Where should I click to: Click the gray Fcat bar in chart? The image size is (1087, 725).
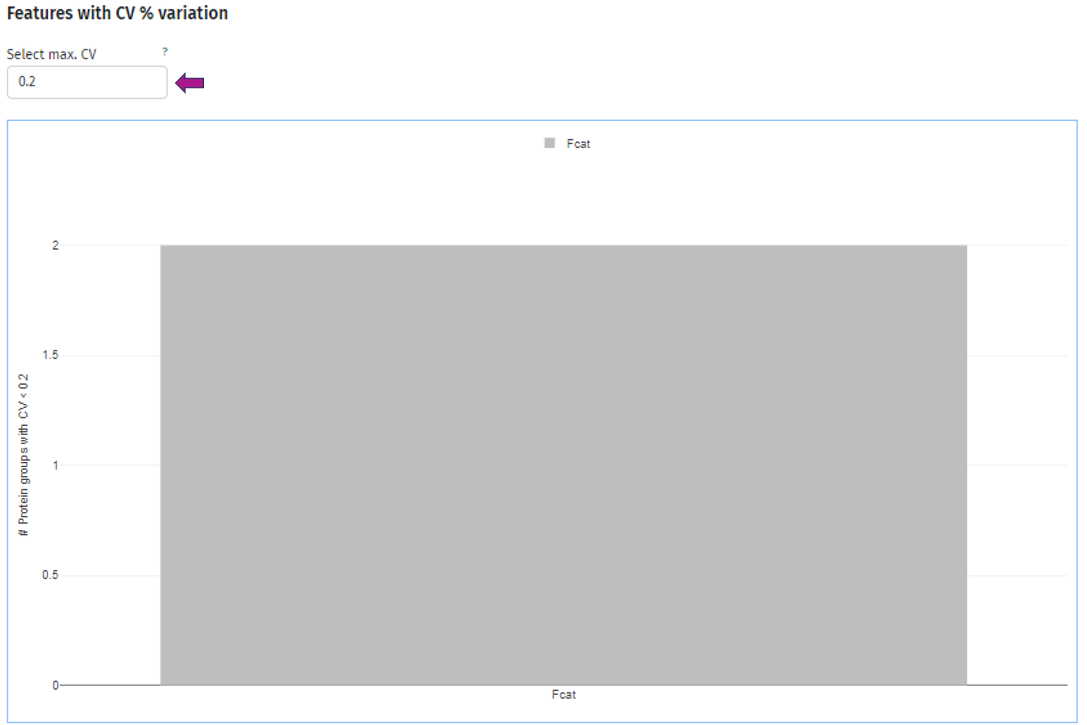(x=563, y=465)
